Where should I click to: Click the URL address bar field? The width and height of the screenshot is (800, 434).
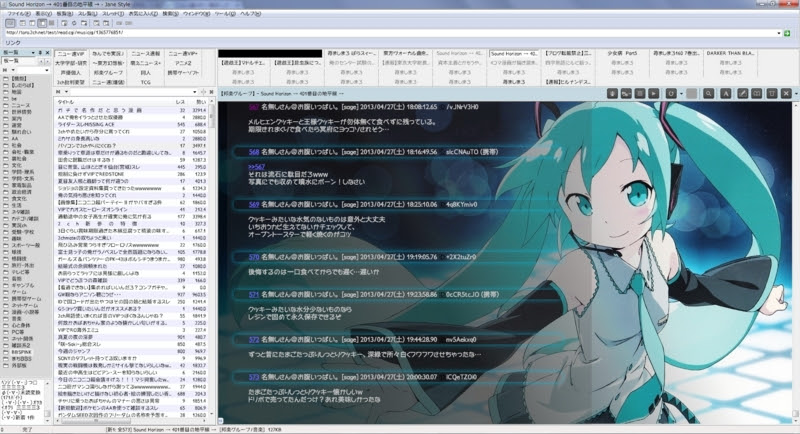pyautogui.click(x=390, y=33)
